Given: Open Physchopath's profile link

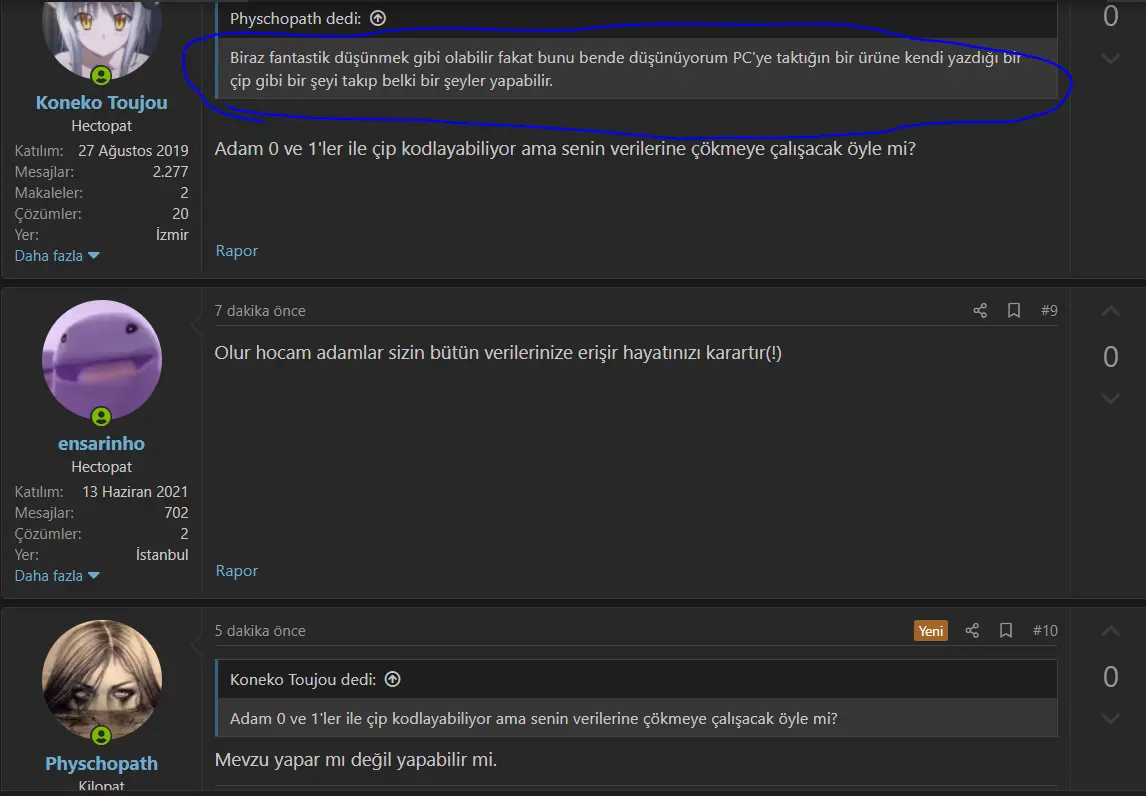Looking at the screenshot, I should tap(102, 763).
